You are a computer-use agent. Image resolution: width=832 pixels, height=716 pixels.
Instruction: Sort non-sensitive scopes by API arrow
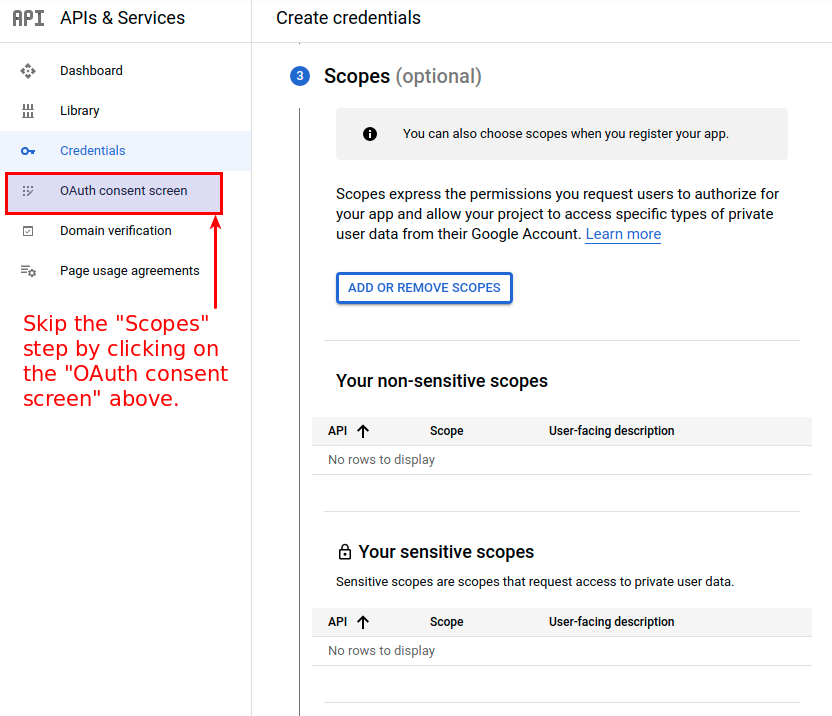point(363,431)
